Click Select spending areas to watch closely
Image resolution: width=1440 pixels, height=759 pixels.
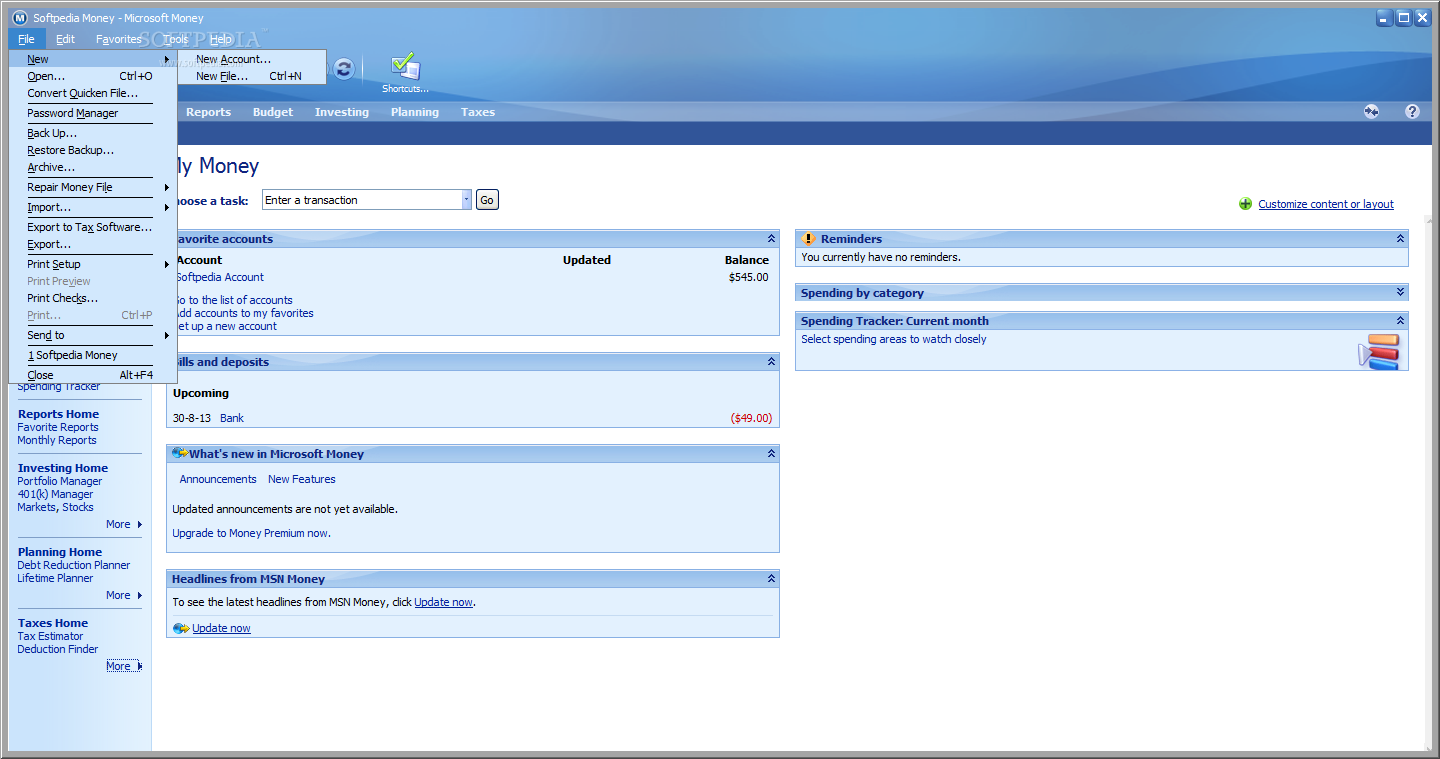click(894, 339)
